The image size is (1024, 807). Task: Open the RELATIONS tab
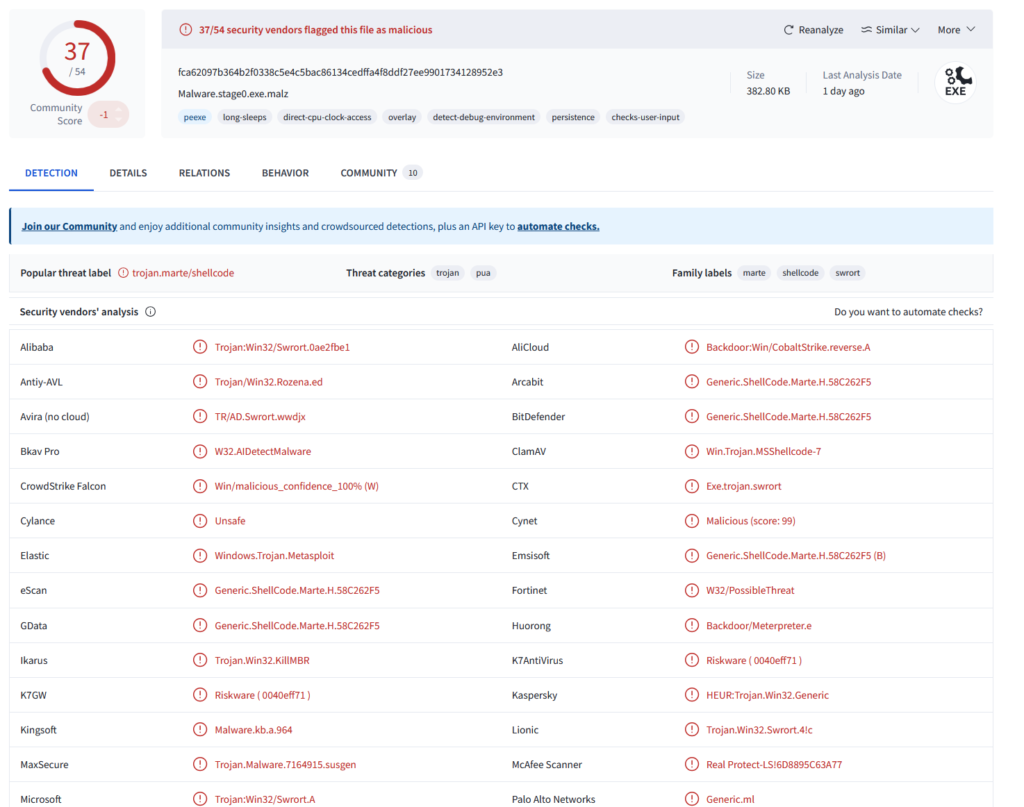tap(204, 173)
